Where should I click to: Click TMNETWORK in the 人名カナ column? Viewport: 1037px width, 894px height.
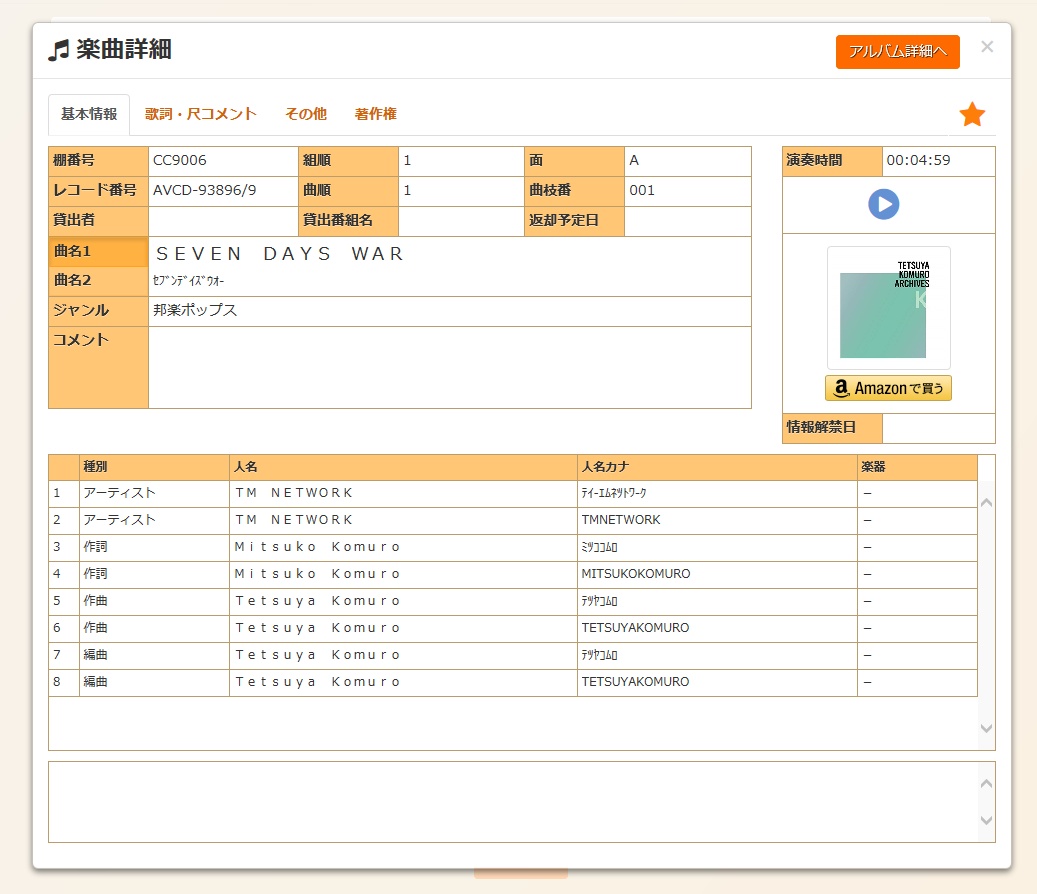point(621,520)
